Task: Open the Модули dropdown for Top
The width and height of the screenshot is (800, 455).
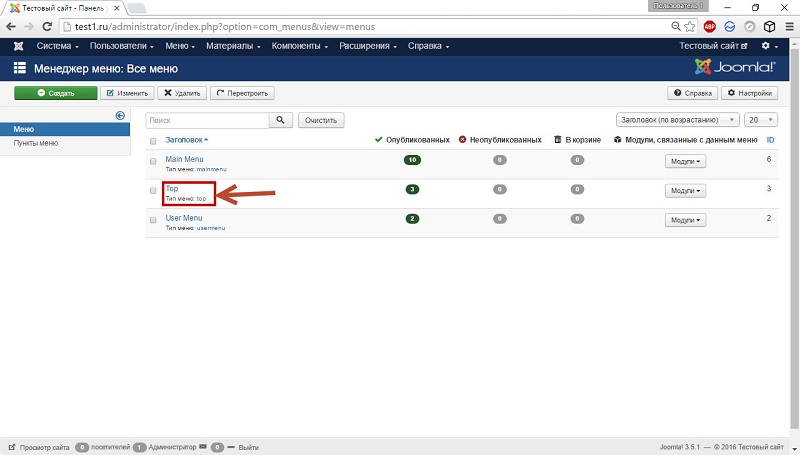Action: (x=685, y=191)
